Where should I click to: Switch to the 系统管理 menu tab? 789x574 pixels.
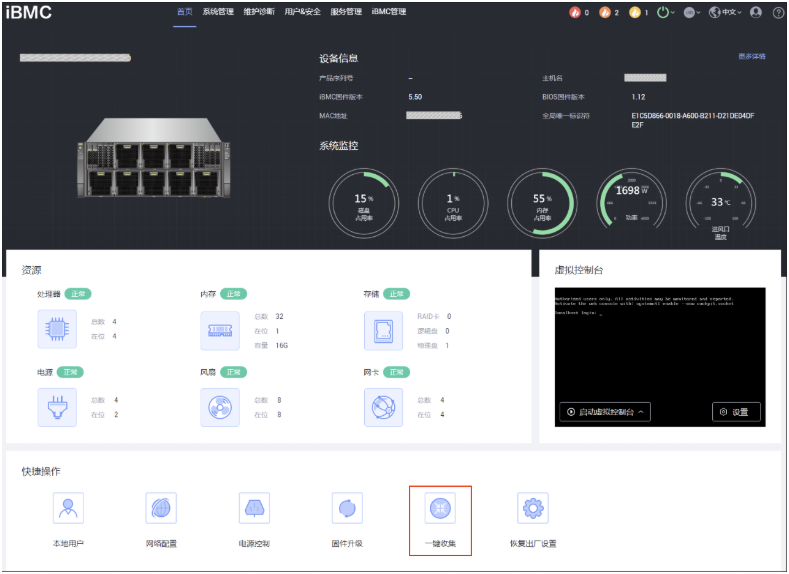(218, 12)
